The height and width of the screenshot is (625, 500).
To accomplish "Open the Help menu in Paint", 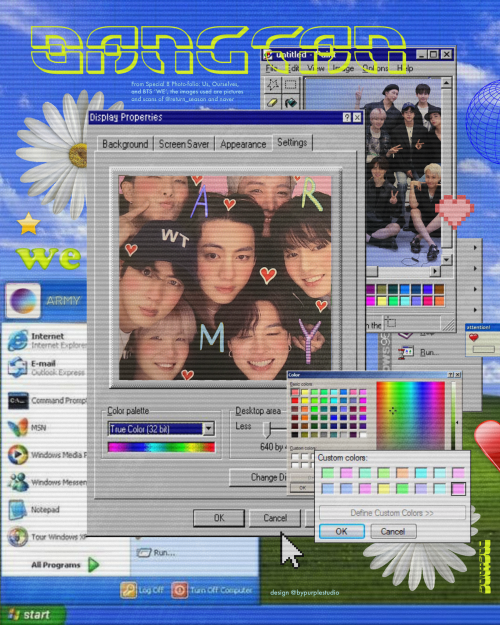I will (405, 69).
